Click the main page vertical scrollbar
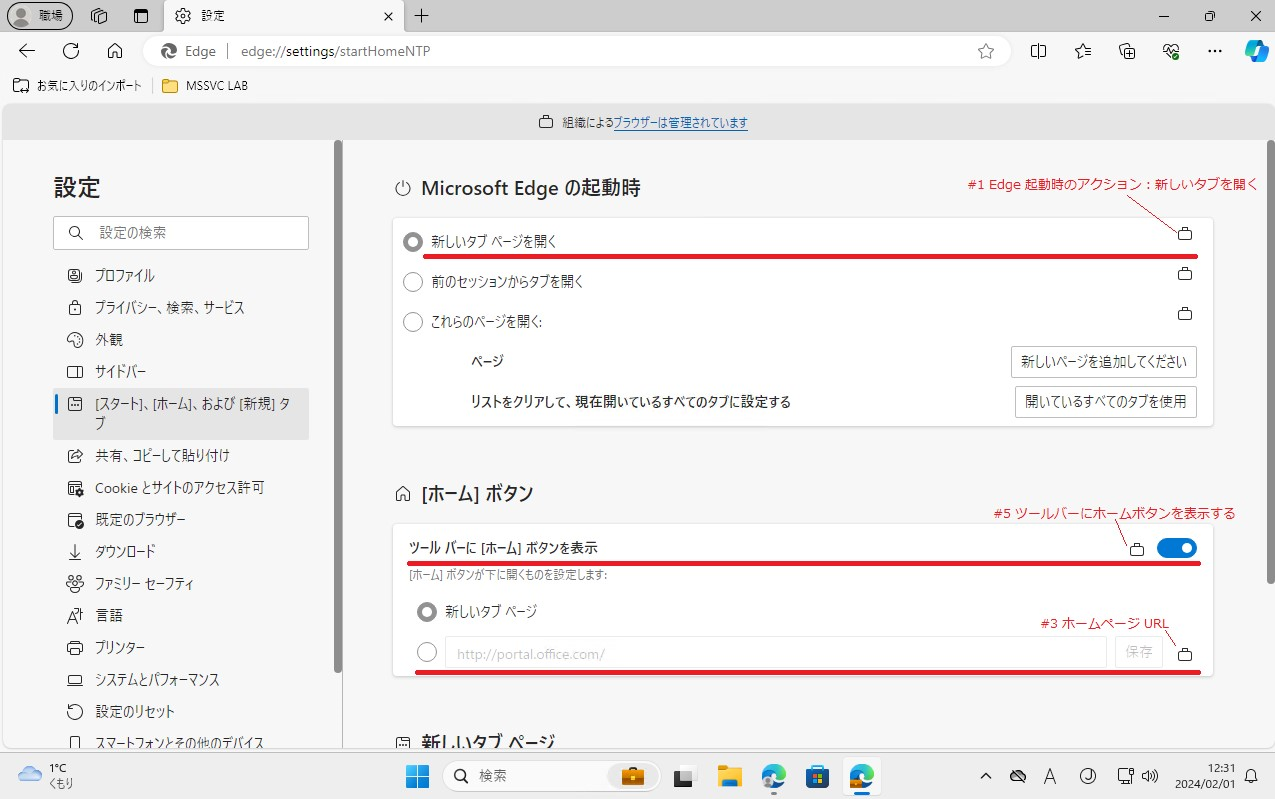This screenshot has width=1275, height=799. [x=1270, y=362]
